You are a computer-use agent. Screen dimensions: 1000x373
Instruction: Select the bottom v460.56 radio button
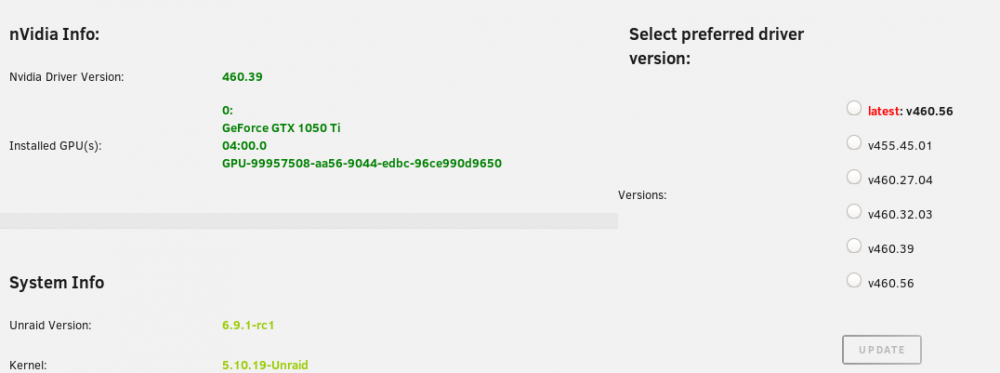(x=854, y=281)
